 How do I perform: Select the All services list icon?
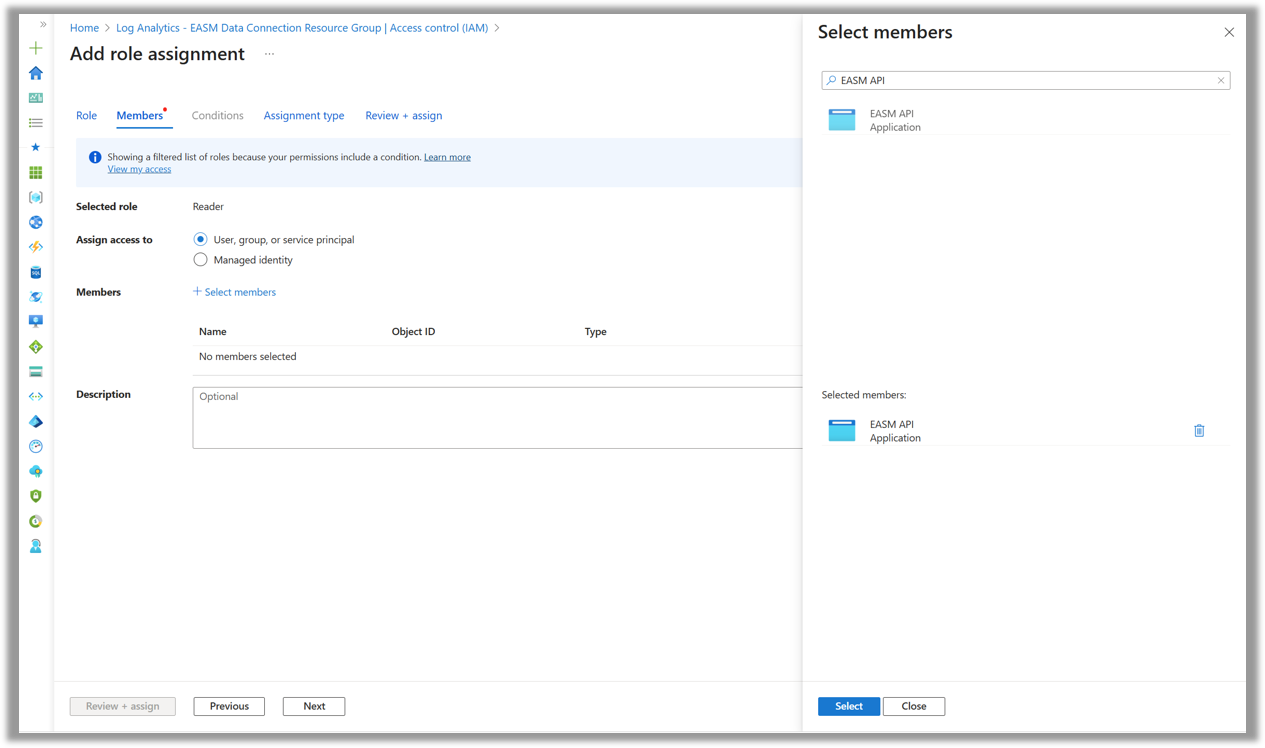tap(36, 122)
